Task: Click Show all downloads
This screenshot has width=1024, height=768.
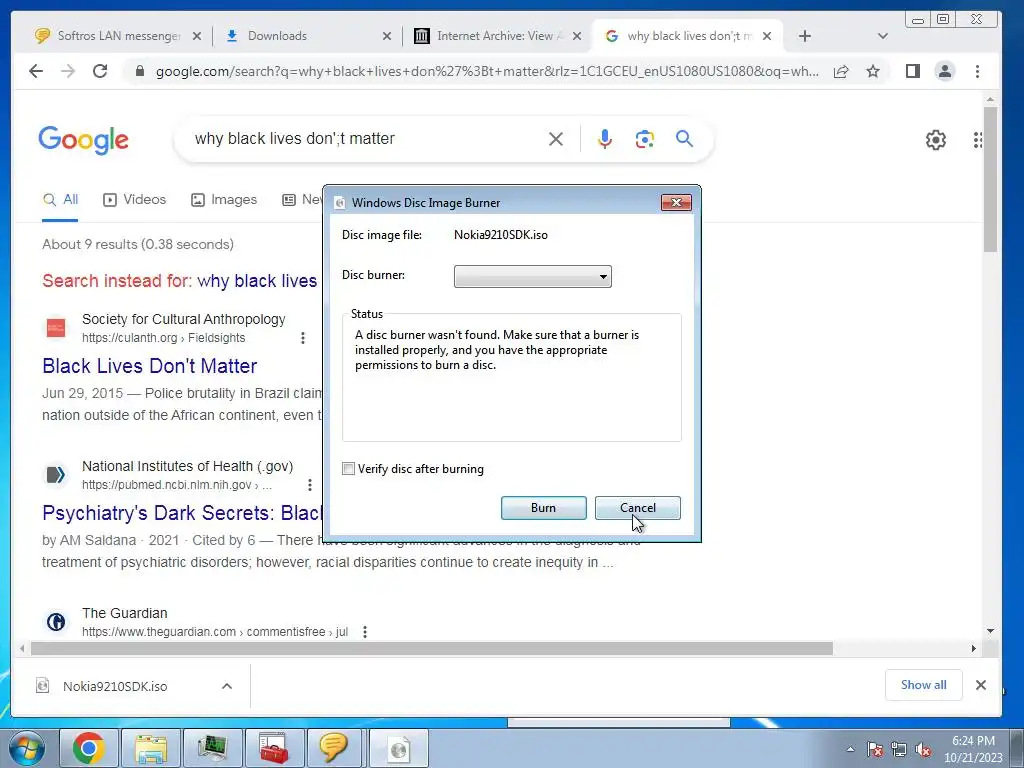Action: coord(923,685)
